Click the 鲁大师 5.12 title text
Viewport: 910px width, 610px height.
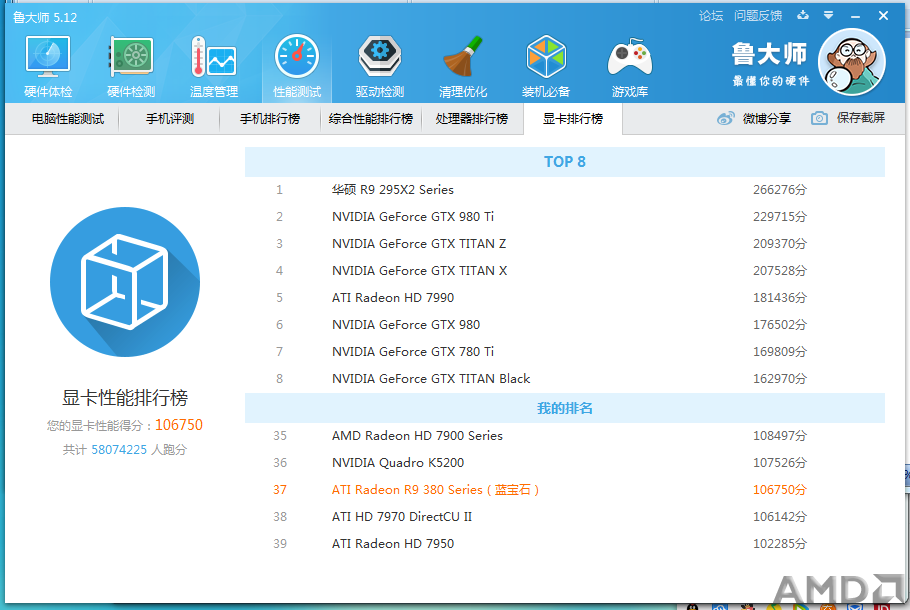(45, 17)
